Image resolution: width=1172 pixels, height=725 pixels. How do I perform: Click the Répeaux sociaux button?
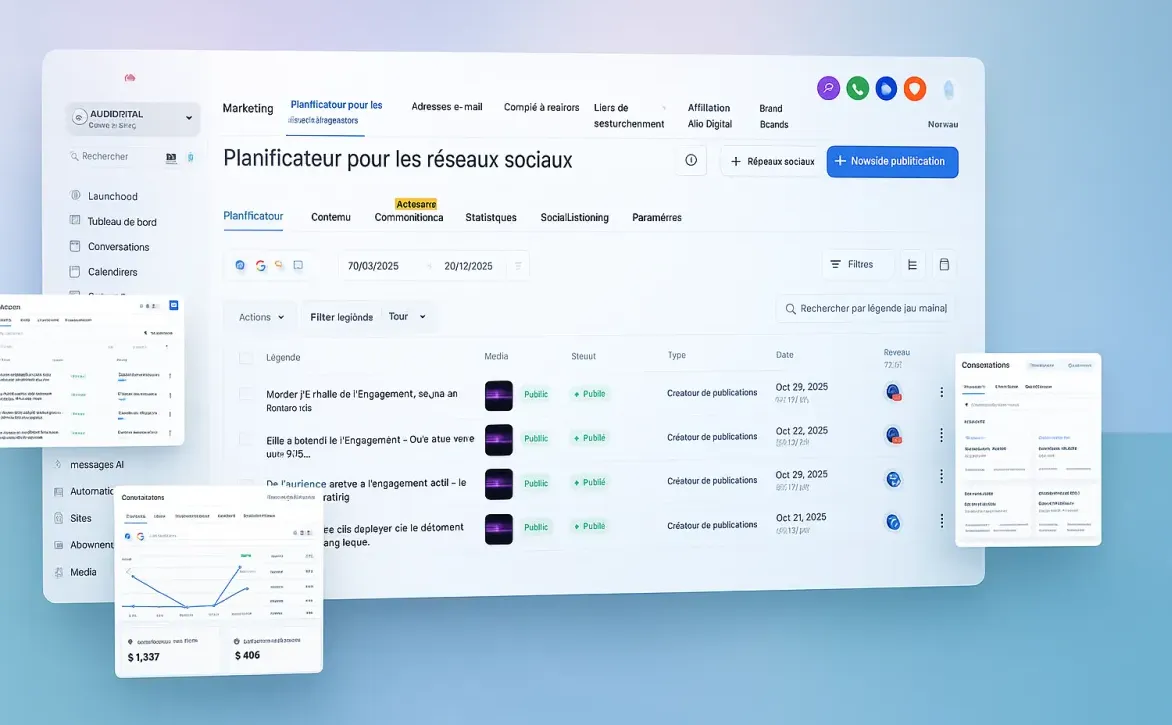770,161
